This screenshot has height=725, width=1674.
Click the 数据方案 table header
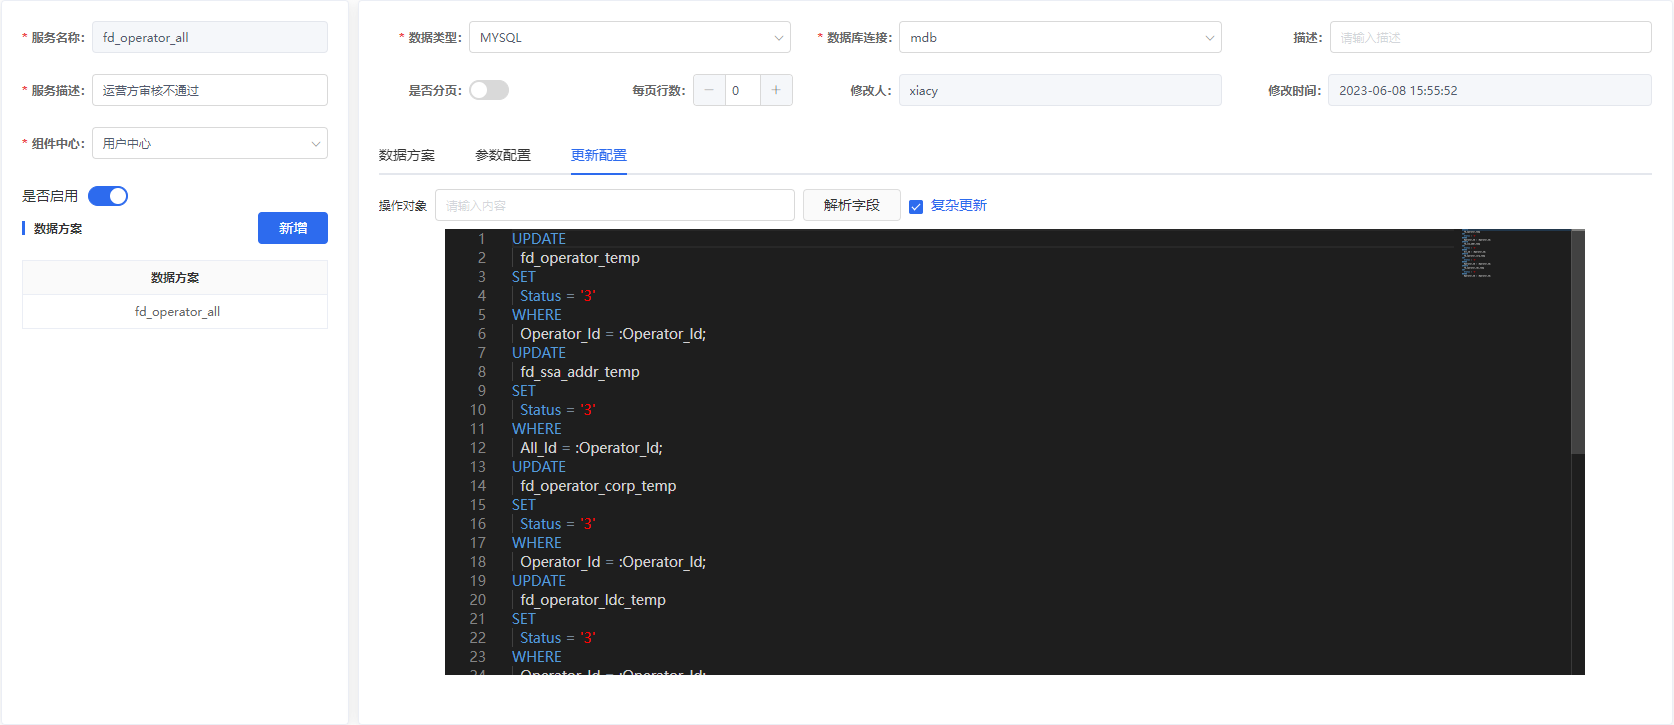175,277
